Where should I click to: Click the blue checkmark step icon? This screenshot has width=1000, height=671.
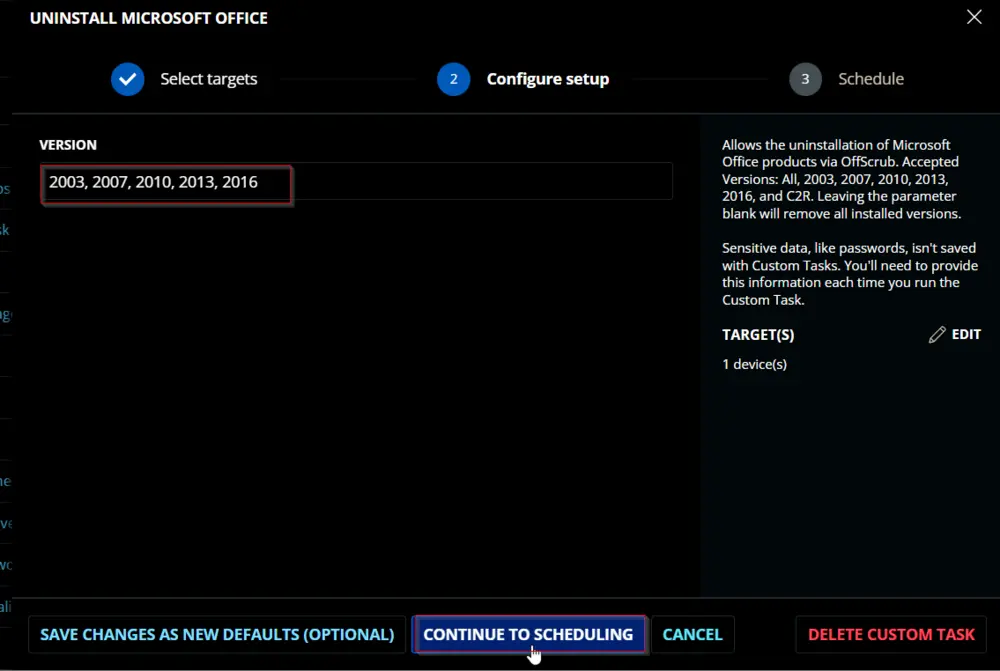(128, 79)
